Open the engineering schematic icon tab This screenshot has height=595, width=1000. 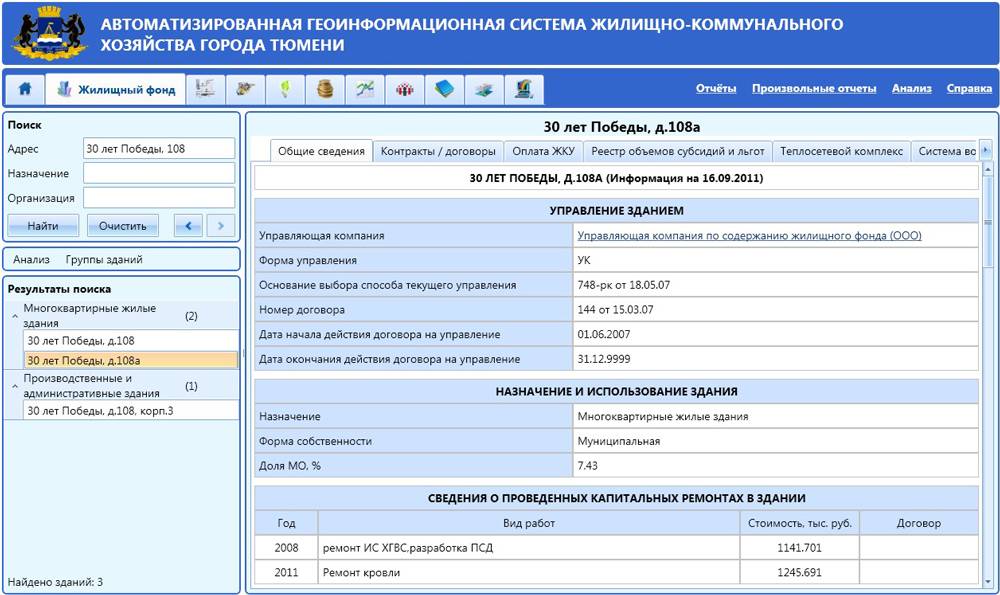pos(205,89)
